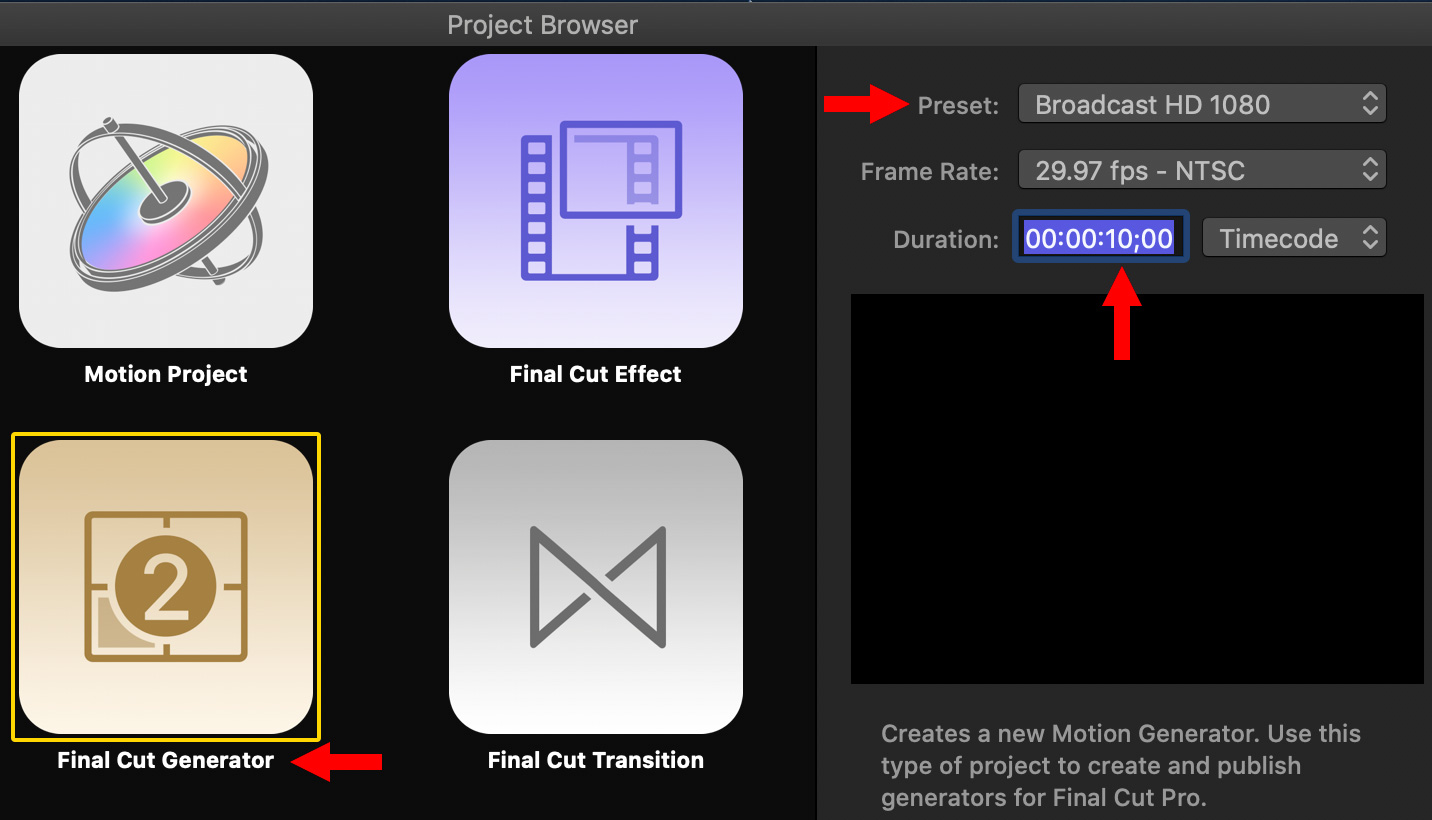Click the Timecode popup stepper arrows
The height and width of the screenshot is (820, 1432).
(x=1370, y=238)
